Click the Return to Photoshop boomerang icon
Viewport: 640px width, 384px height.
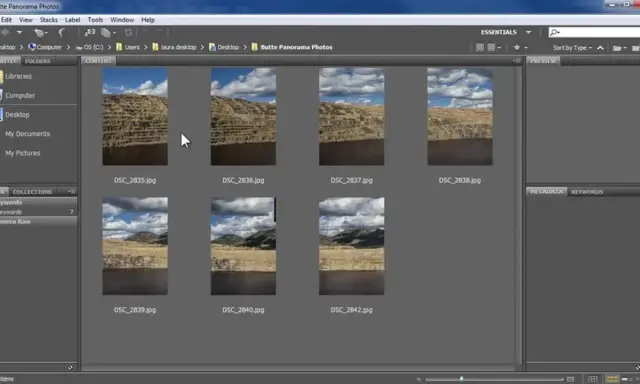click(61, 32)
